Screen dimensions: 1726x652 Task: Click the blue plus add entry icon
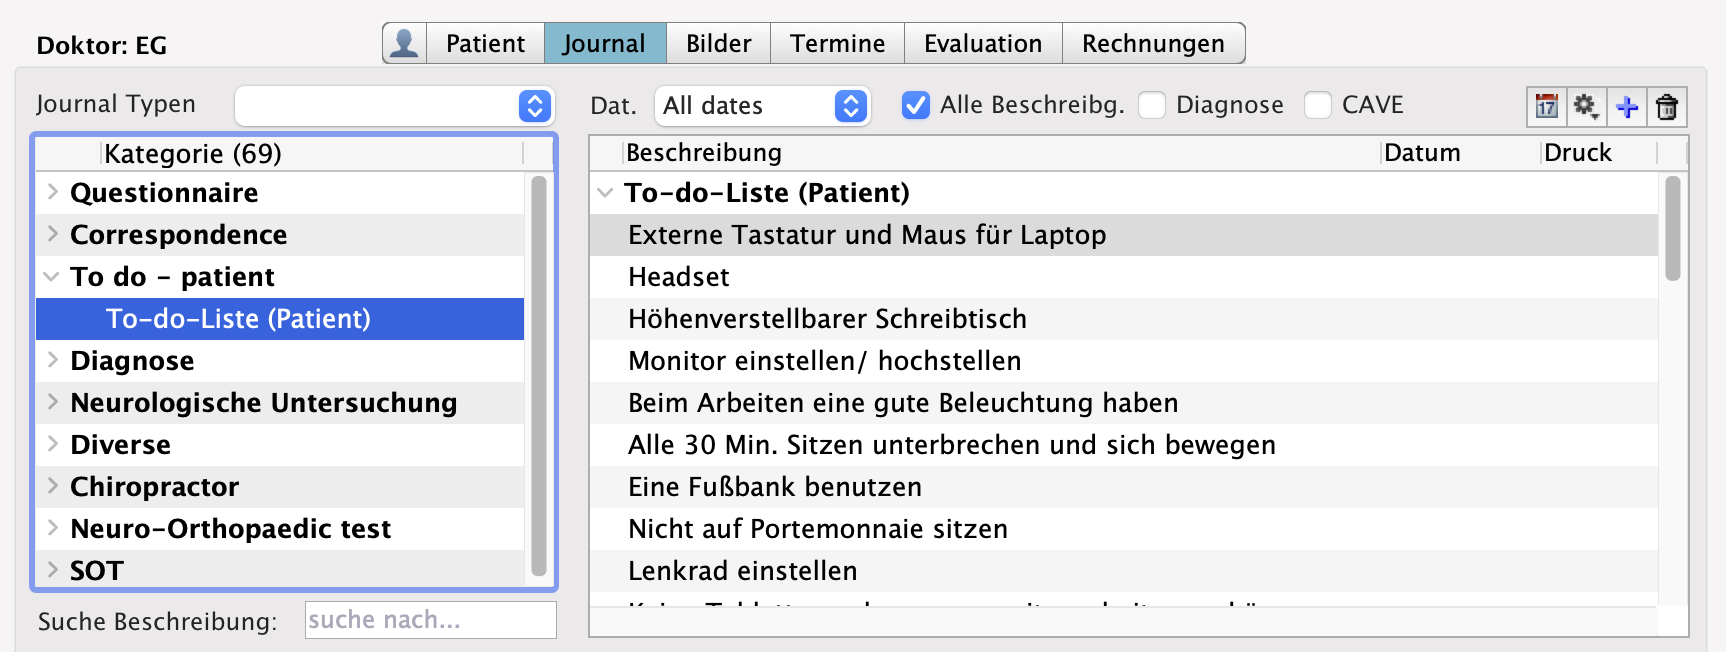coord(1627,106)
